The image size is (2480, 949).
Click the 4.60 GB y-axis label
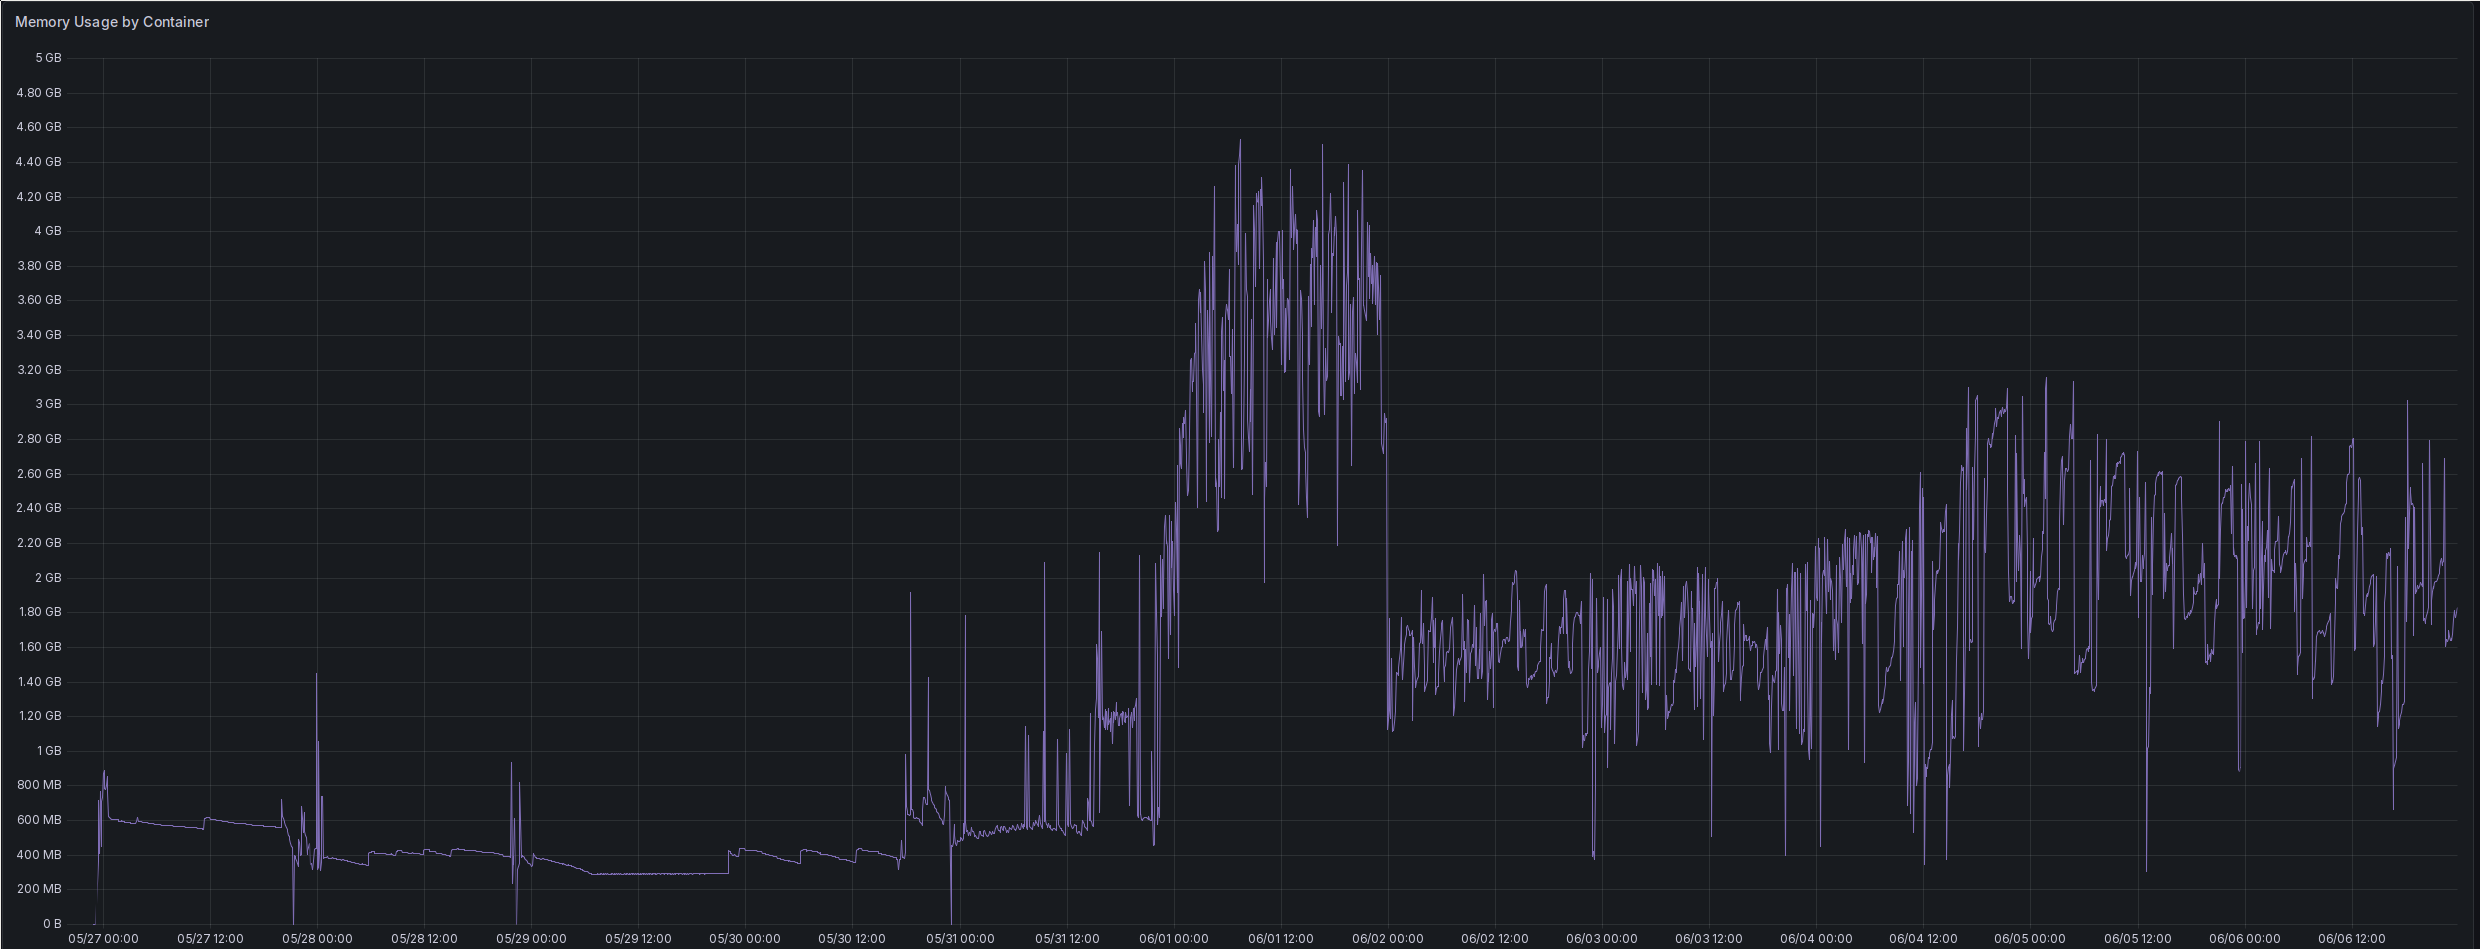pyautogui.click(x=39, y=127)
